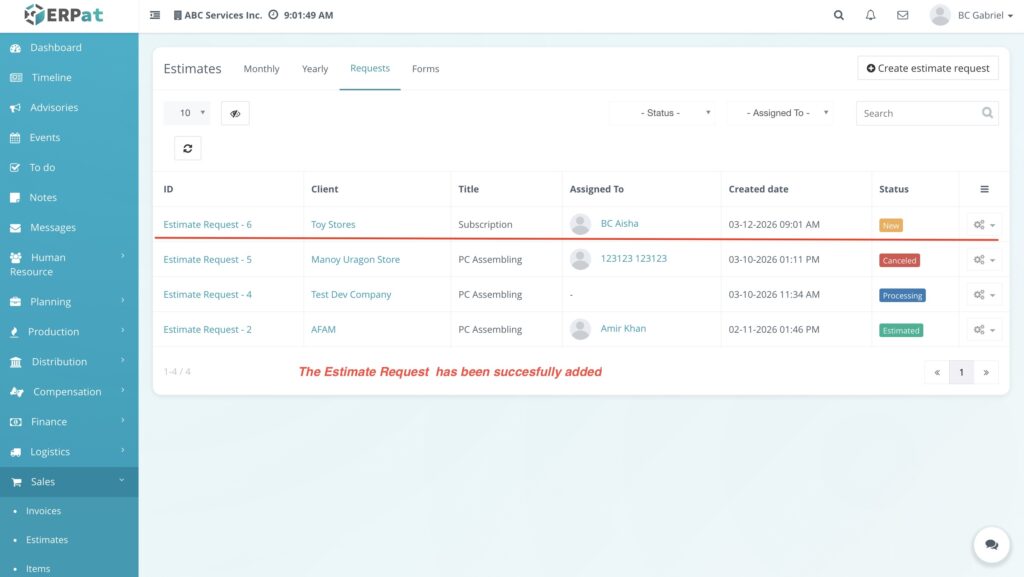This screenshot has width=1024, height=577.
Task: Go to next page in pagination
Action: 986,372
